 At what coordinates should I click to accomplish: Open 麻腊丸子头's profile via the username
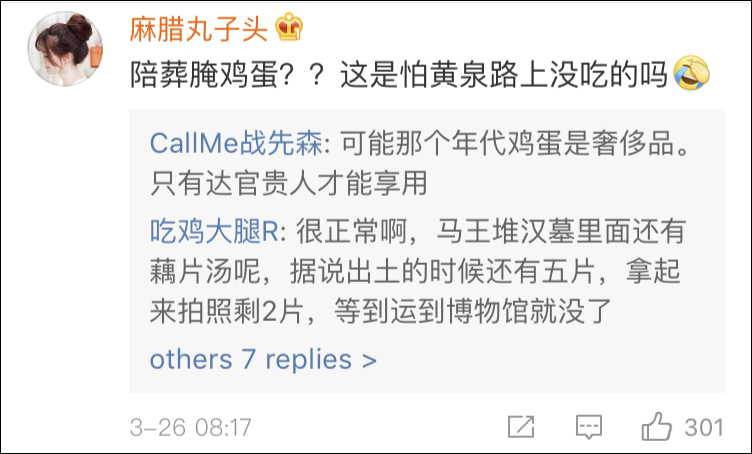[x=198, y=30]
